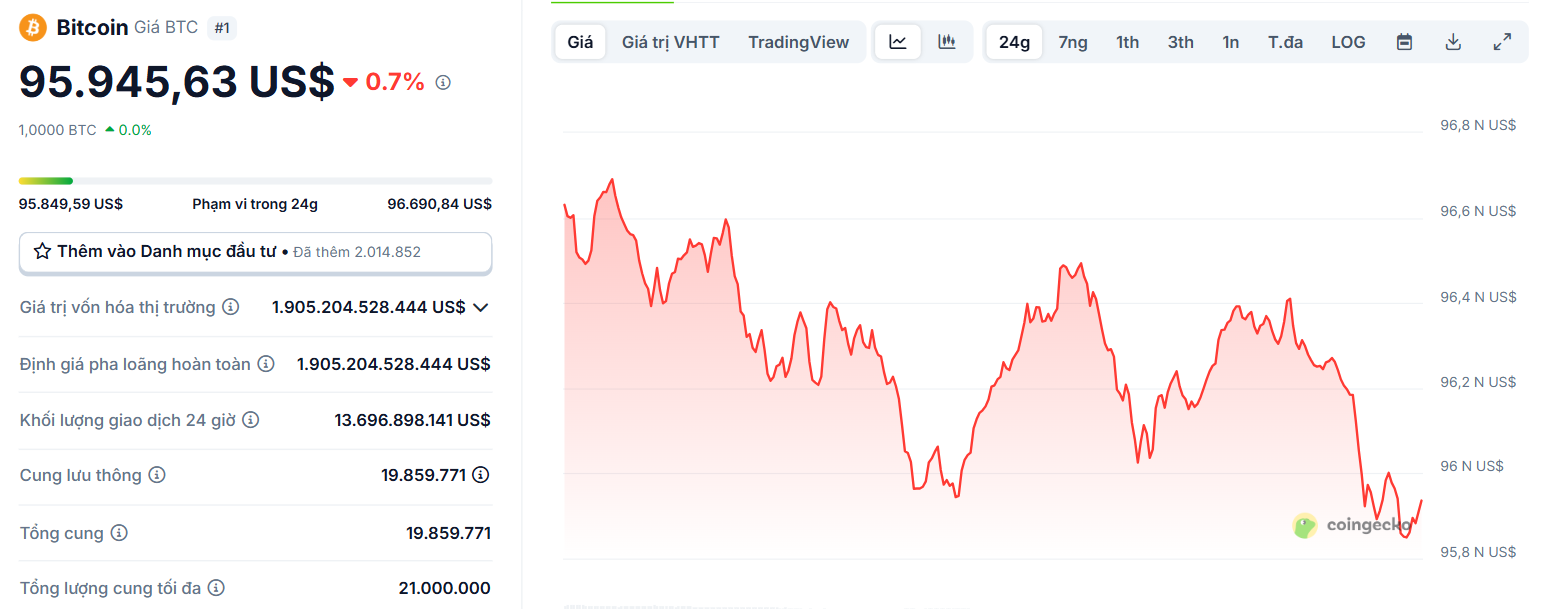Image resolution: width=1541 pixels, height=609 pixels.
Task: Expand market cap value chevron
Action: 481,307
